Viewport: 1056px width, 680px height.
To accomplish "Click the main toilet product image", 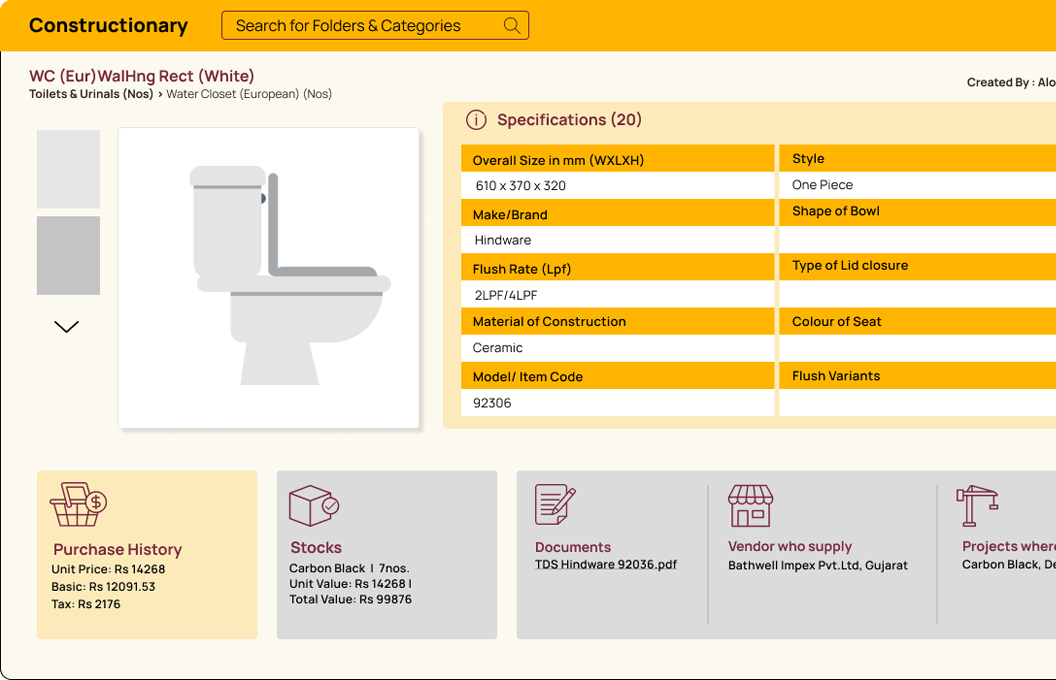I will pyautogui.click(x=269, y=277).
